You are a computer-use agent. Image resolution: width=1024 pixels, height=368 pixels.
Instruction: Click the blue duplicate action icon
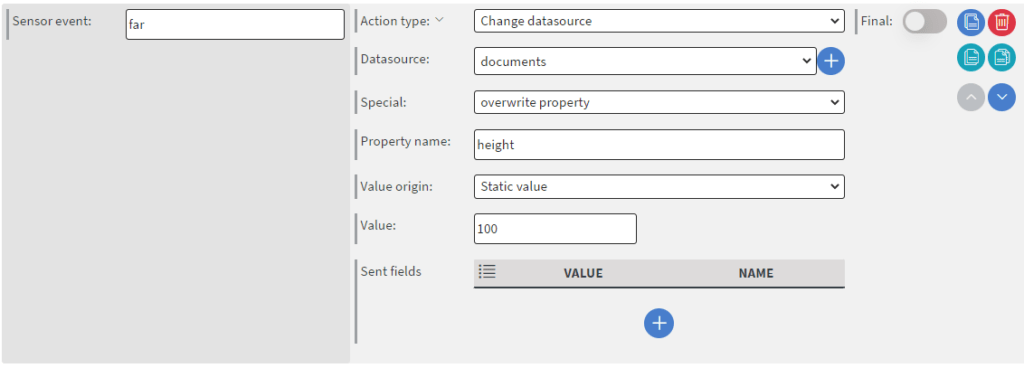[x=971, y=22]
